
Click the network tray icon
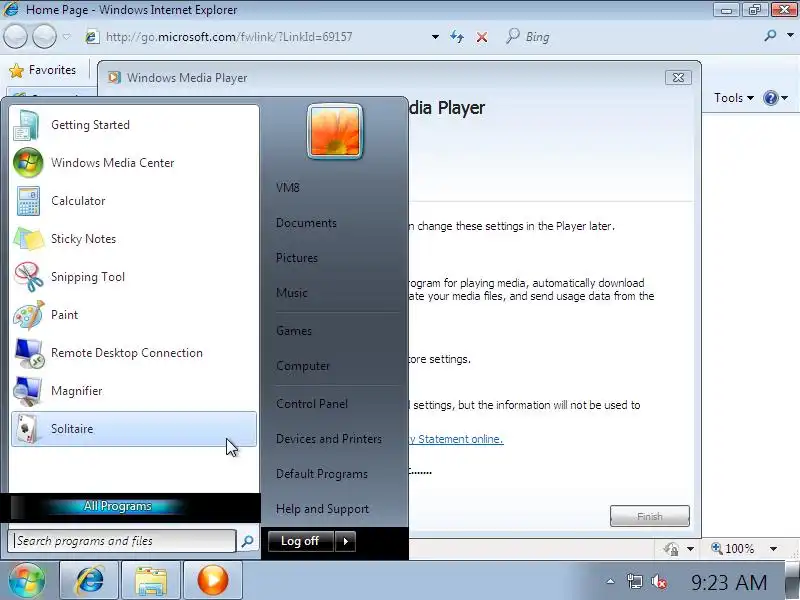coord(635,582)
